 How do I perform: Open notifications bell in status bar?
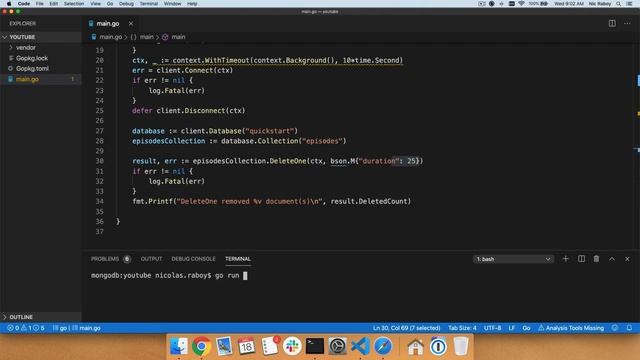(629, 328)
